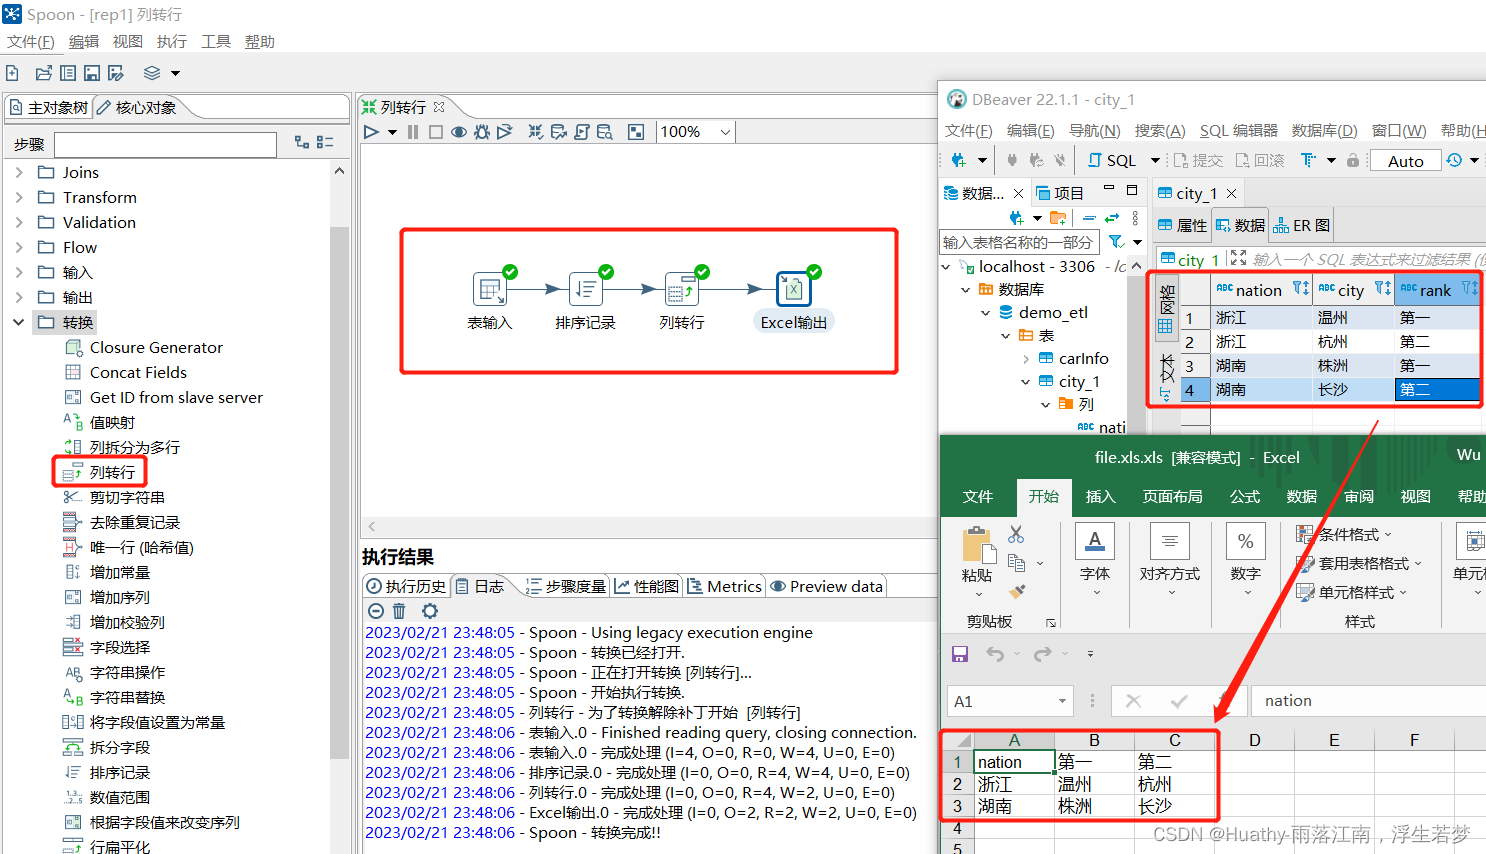The height and width of the screenshot is (854, 1486).
Task: Open the 步骤度量 tab
Action: point(566,587)
